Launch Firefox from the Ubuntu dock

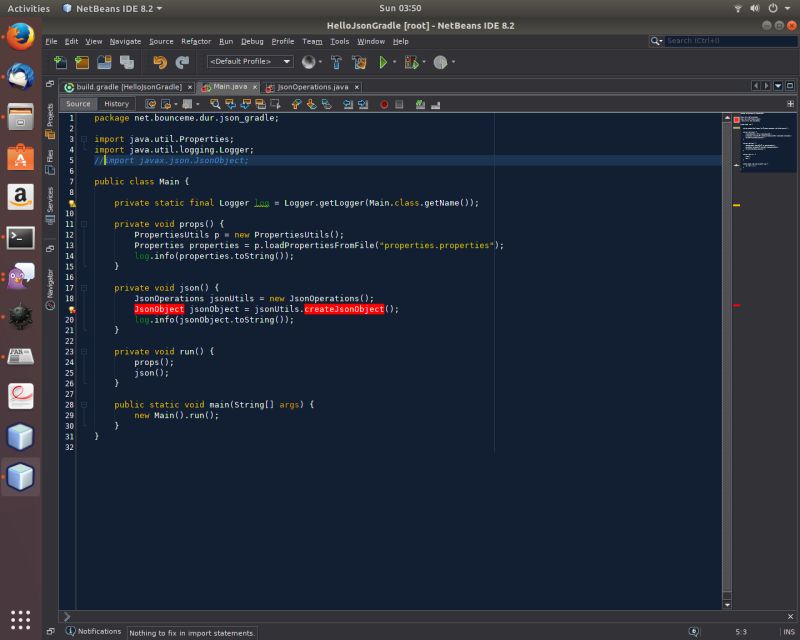20,37
